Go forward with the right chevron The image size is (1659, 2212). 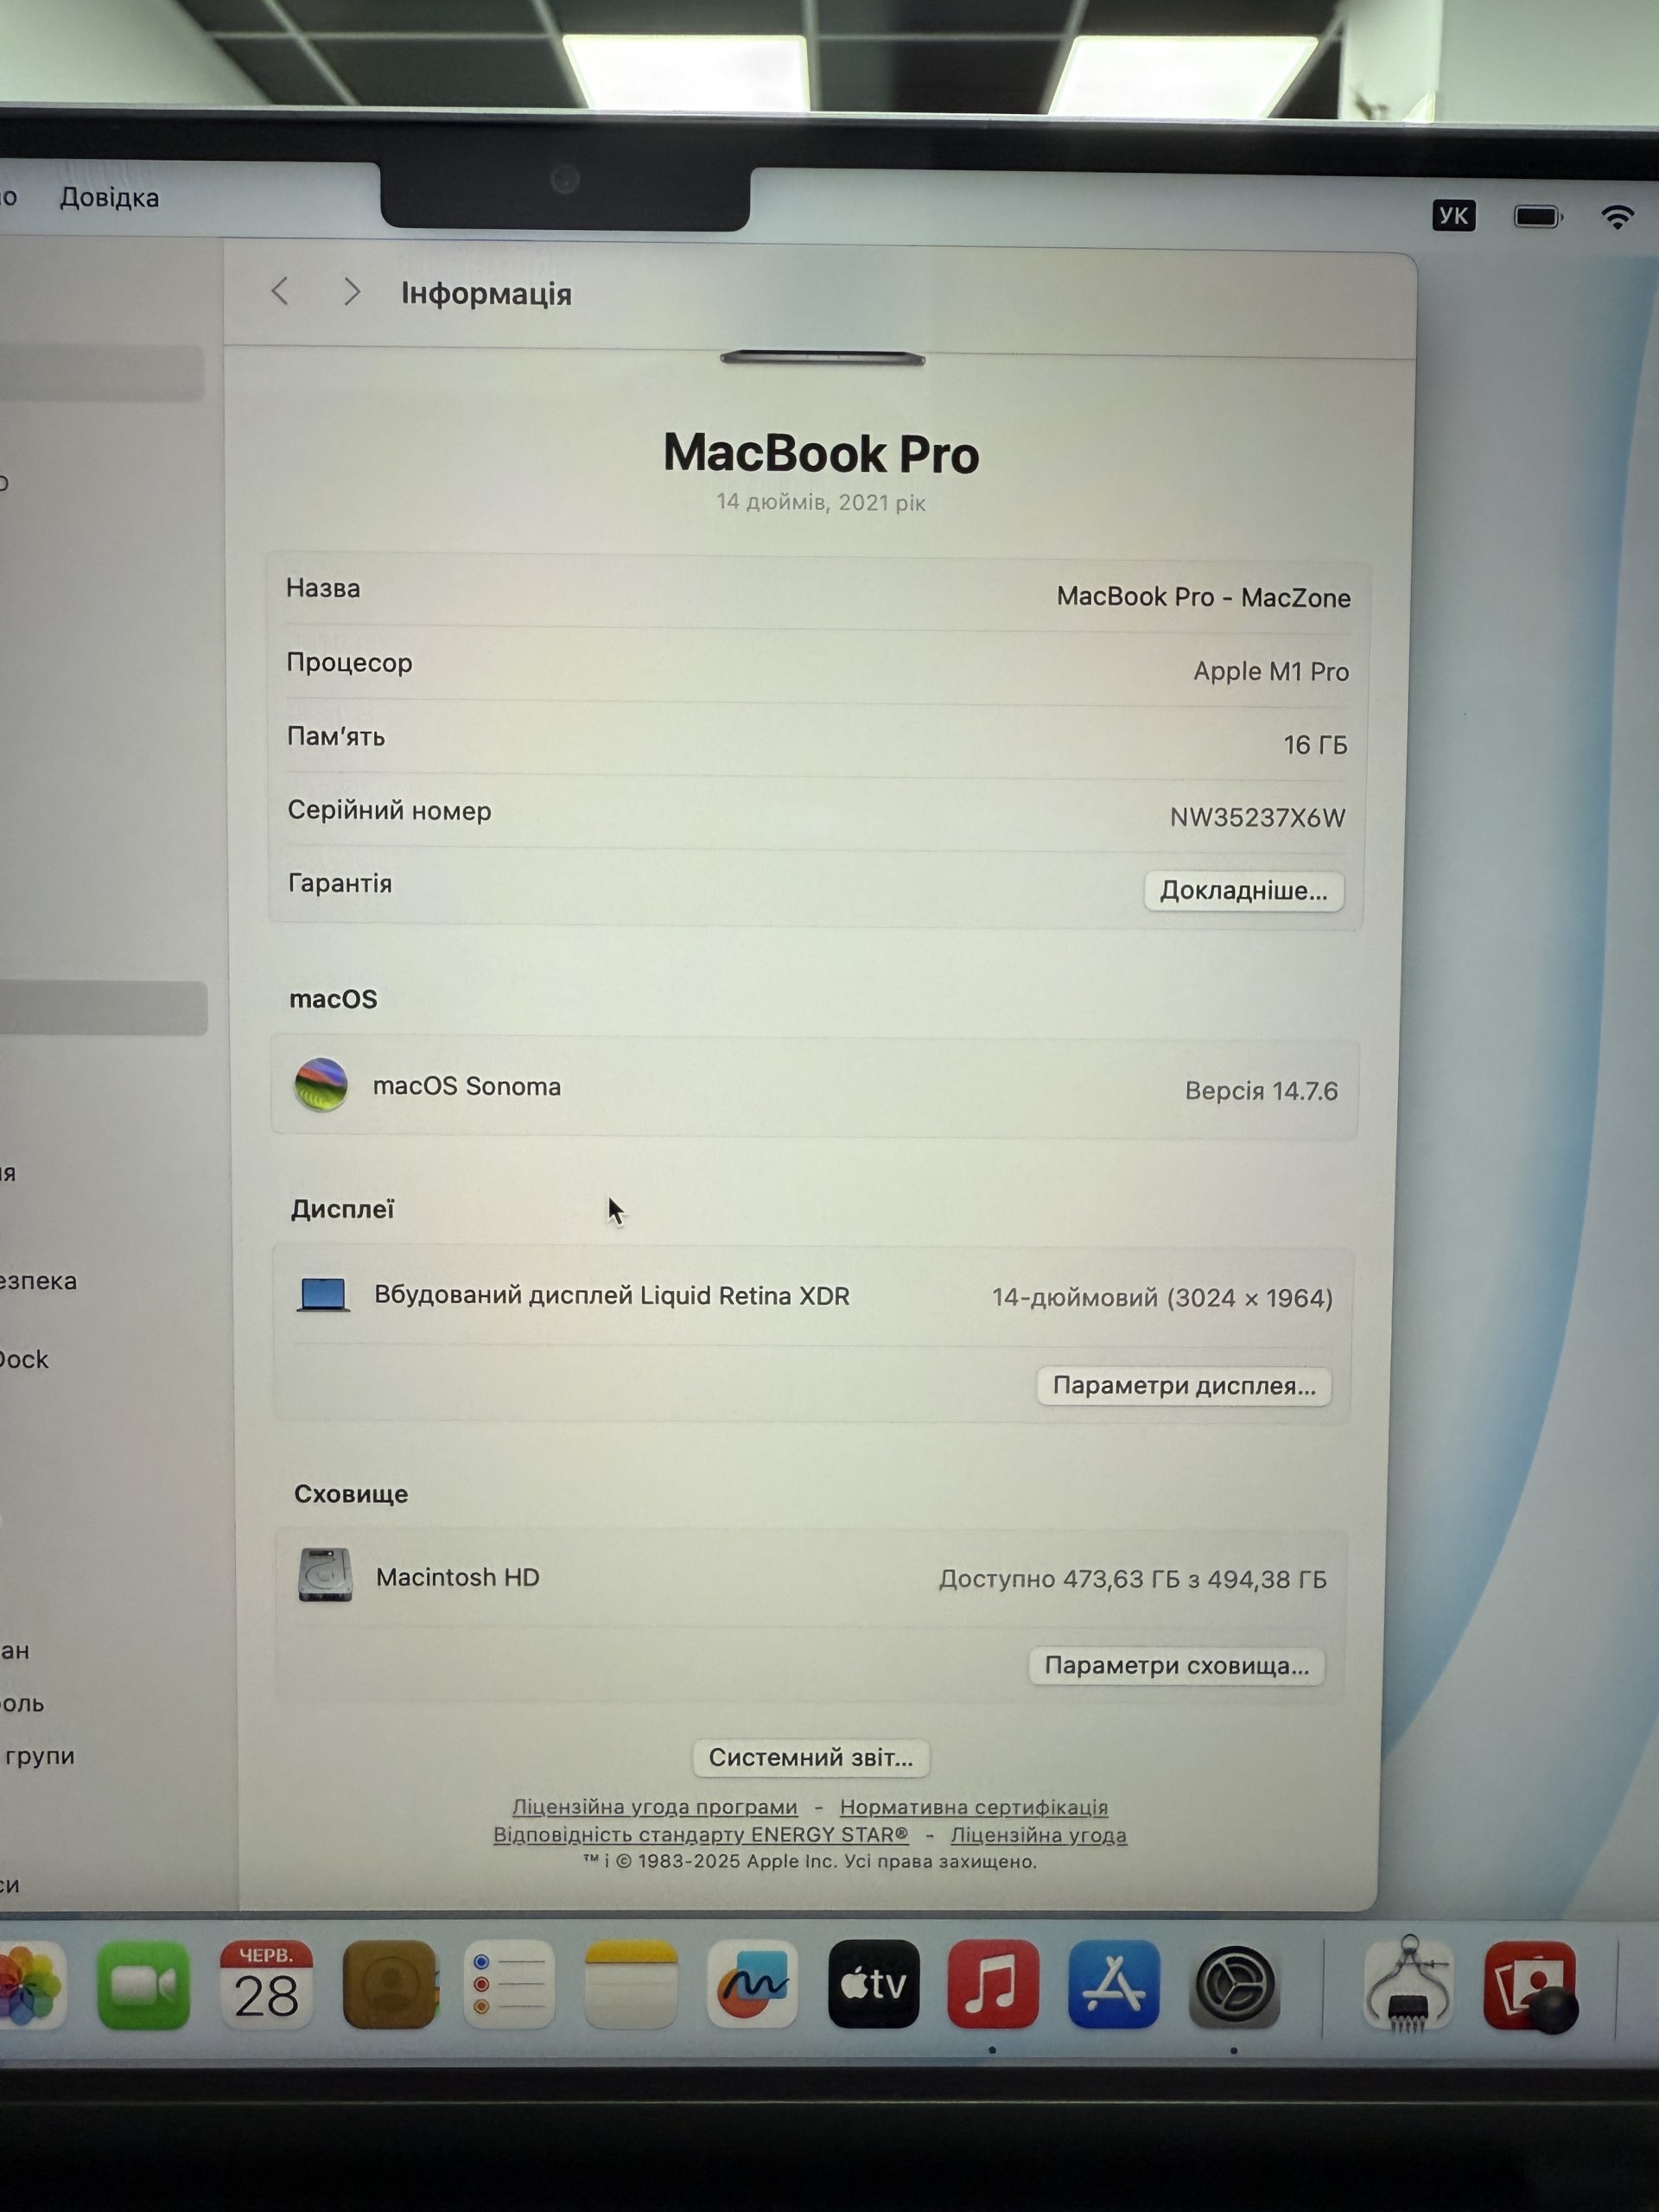tap(351, 292)
